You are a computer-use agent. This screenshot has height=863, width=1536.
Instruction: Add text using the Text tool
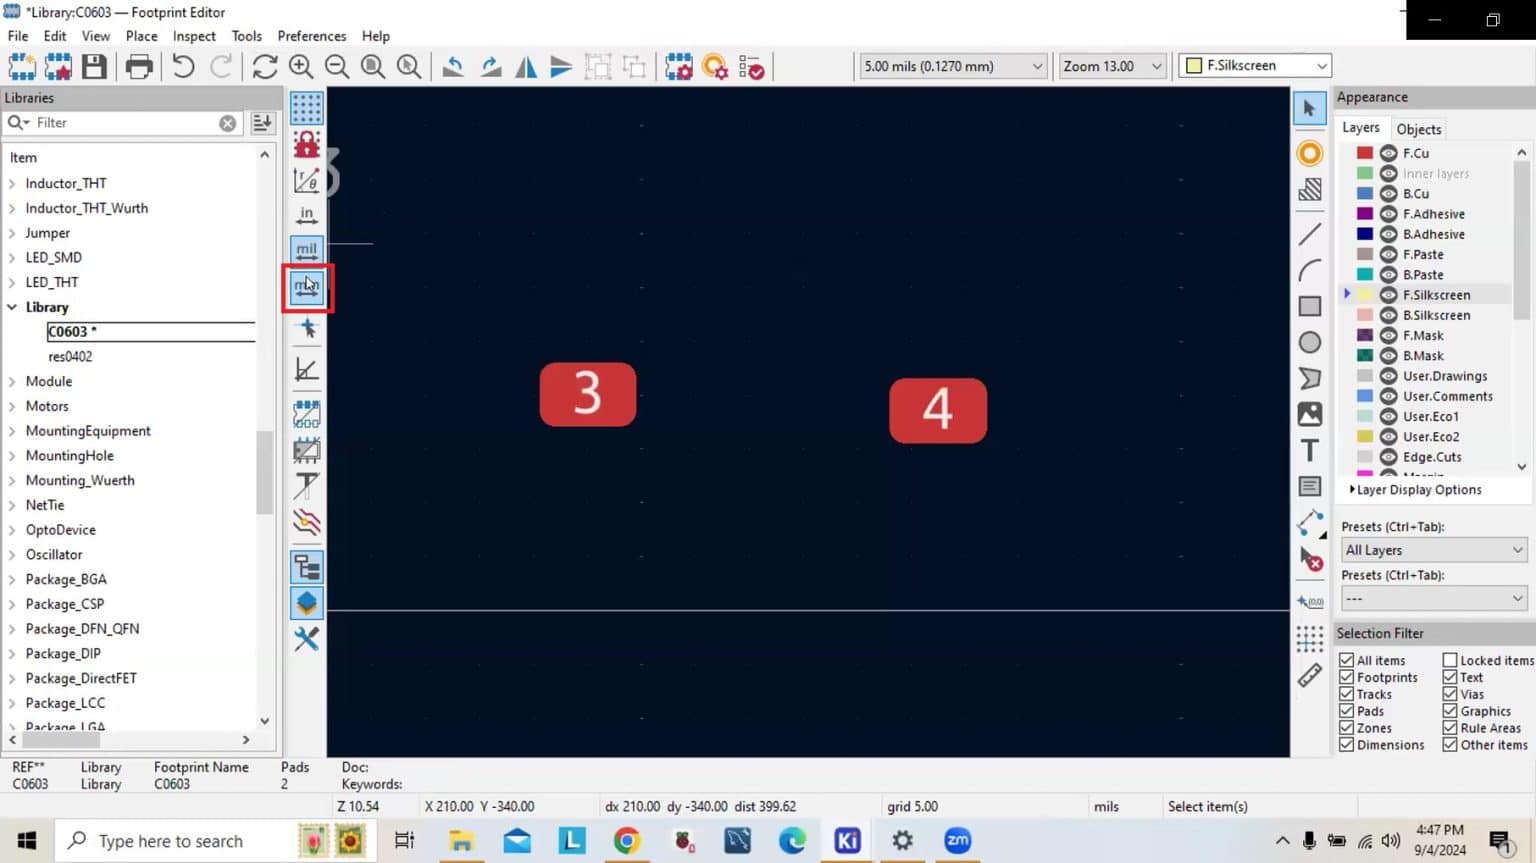(1310, 450)
